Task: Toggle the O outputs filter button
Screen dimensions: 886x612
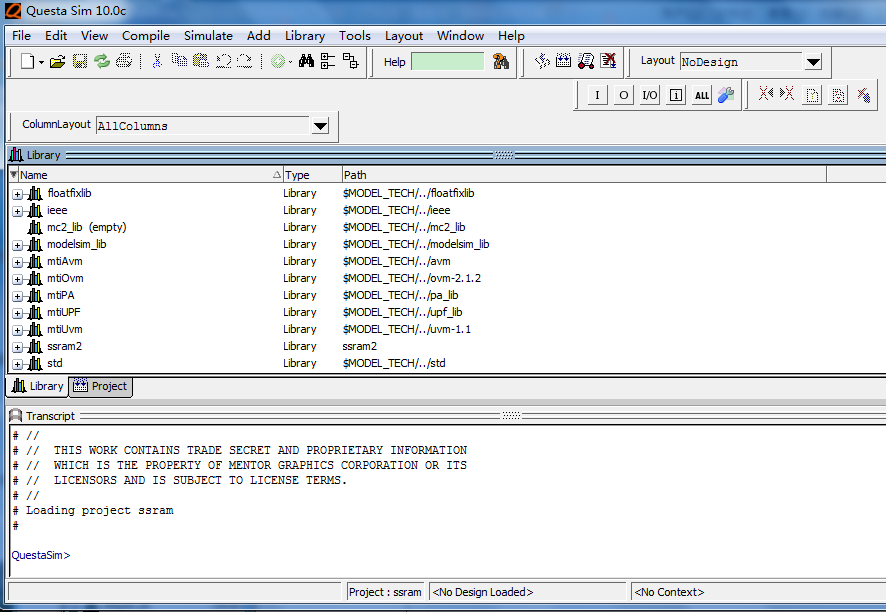Action: [623, 95]
